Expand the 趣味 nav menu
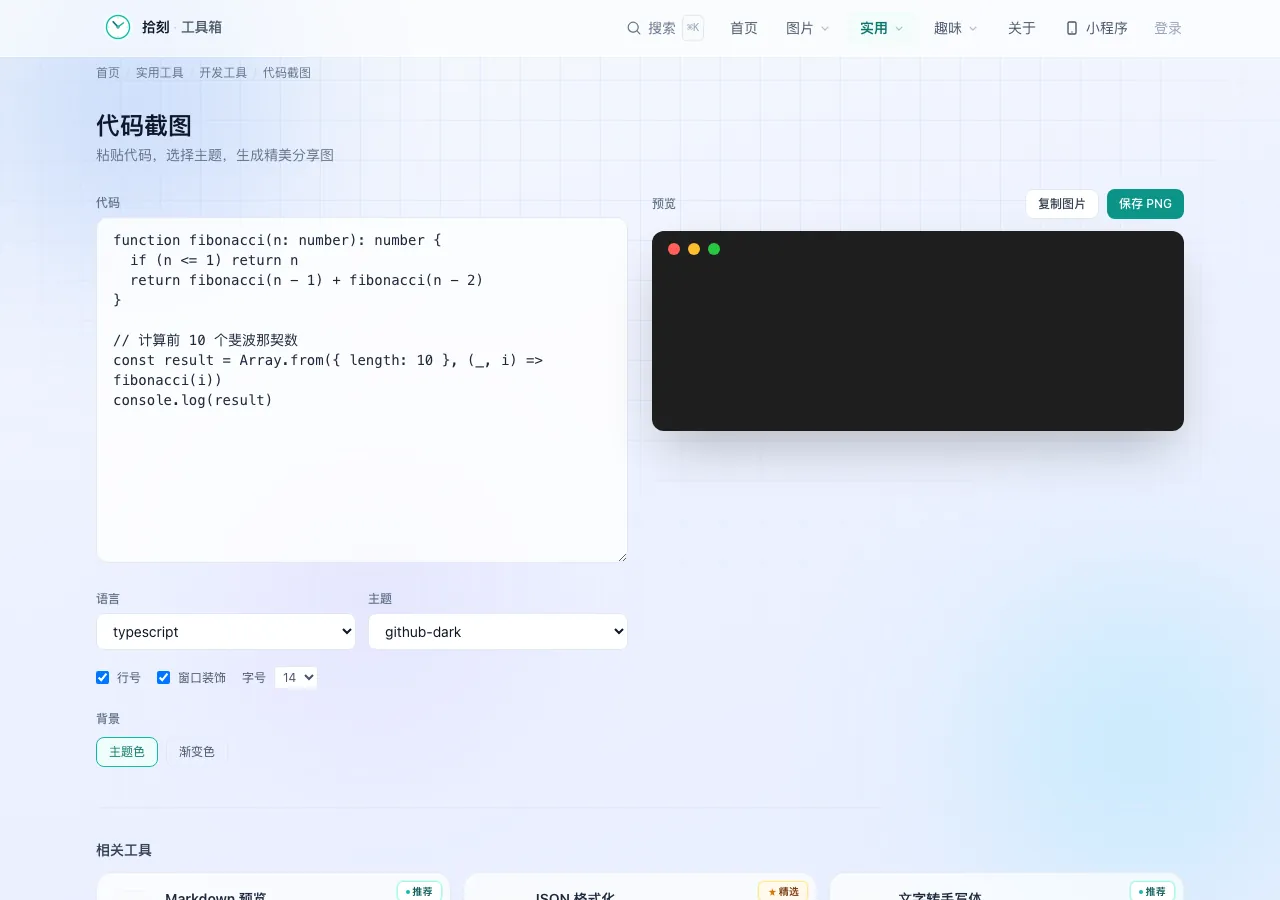This screenshot has height=900, width=1280. click(956, 28)
